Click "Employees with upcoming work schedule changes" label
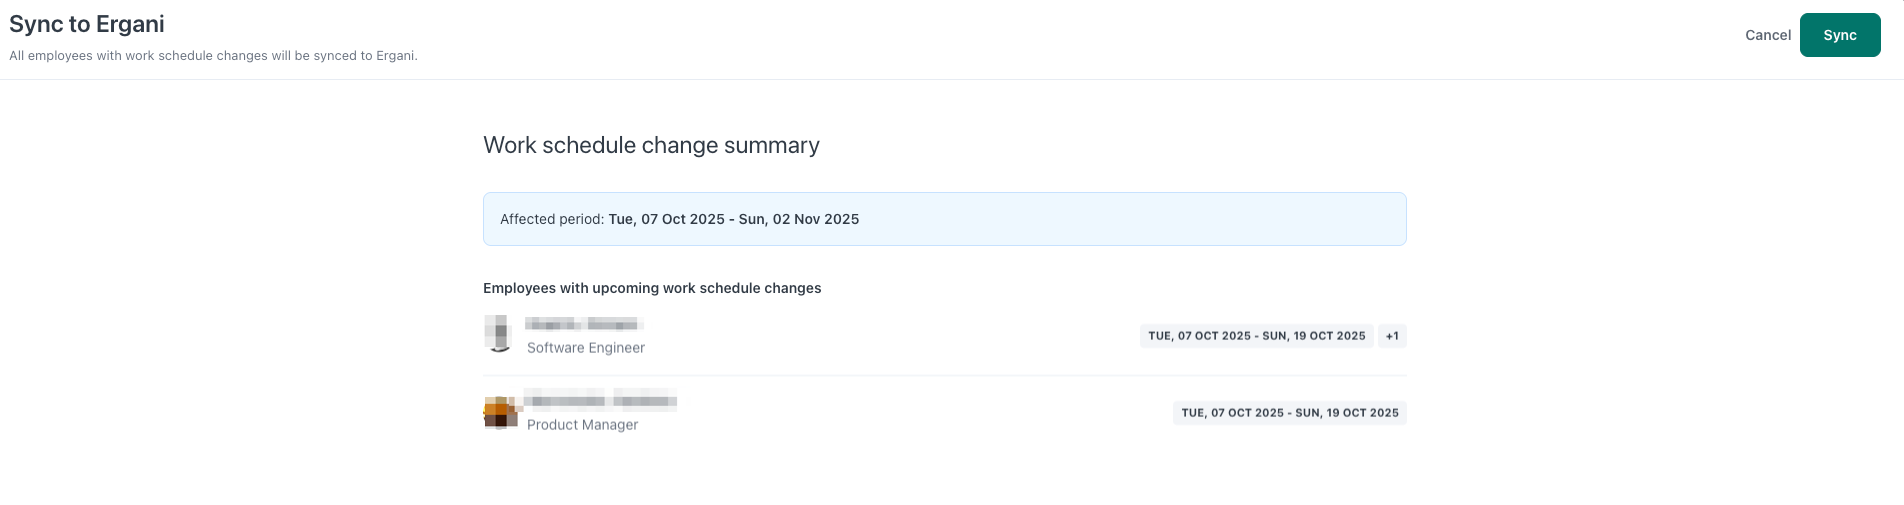The image size is (1904, 505). [x=652, y=288]
